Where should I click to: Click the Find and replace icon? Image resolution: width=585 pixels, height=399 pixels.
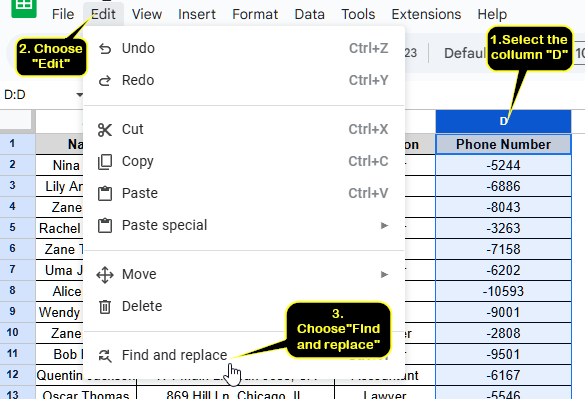(x=105, y=355)
